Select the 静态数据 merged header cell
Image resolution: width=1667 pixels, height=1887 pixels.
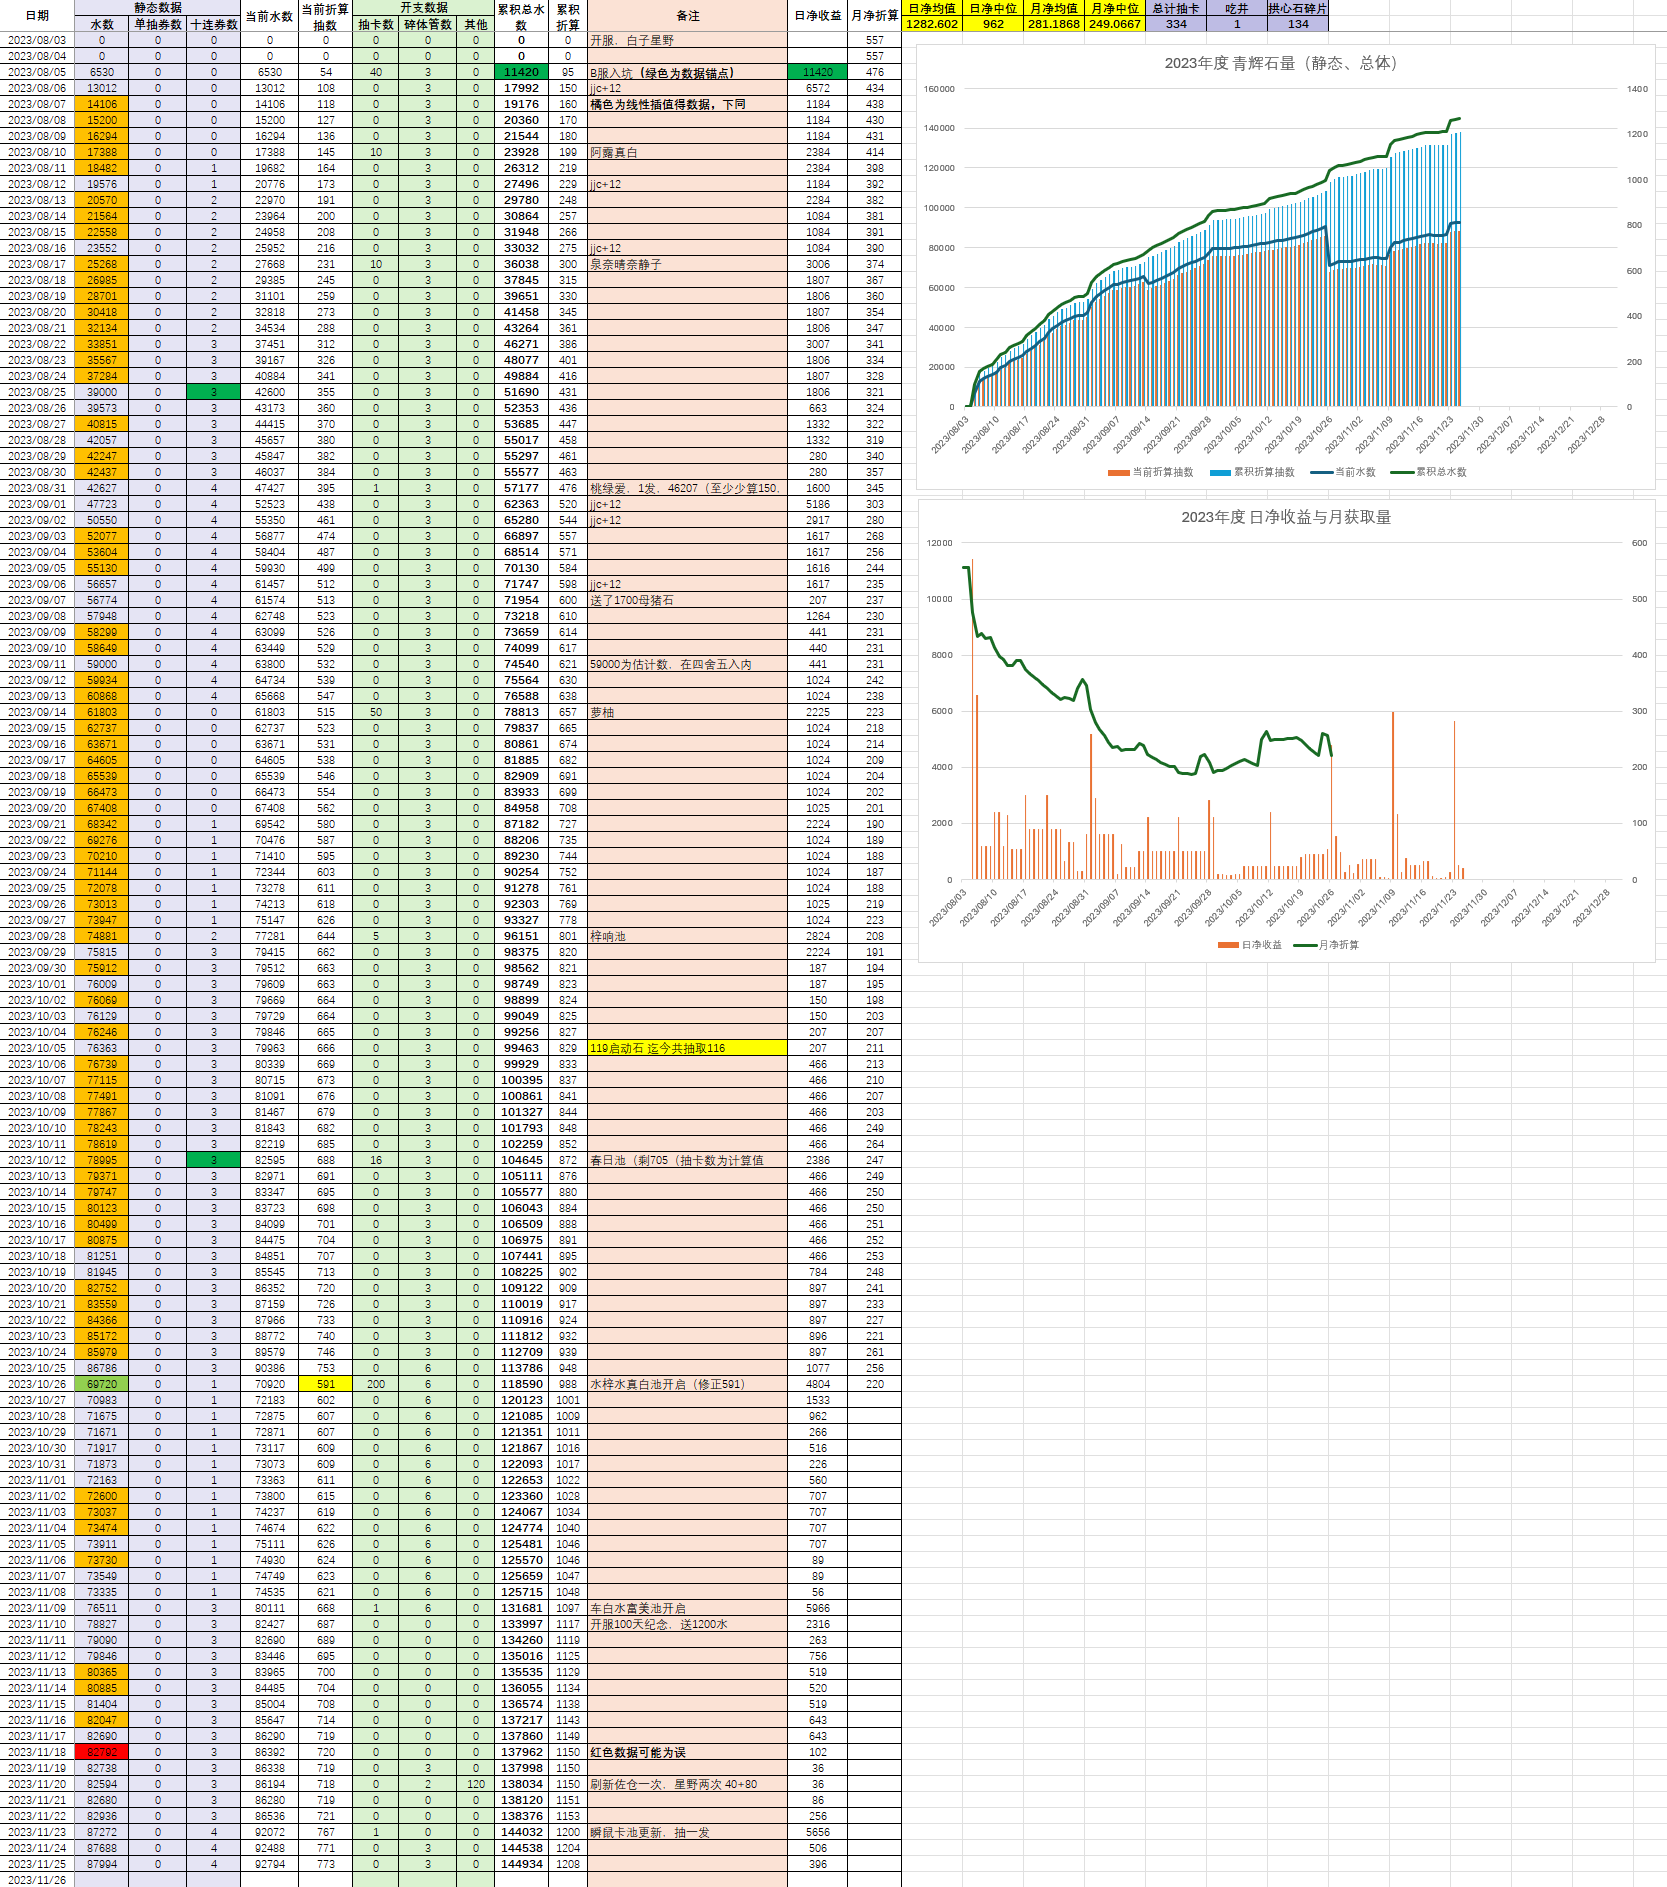pos(157,7)
